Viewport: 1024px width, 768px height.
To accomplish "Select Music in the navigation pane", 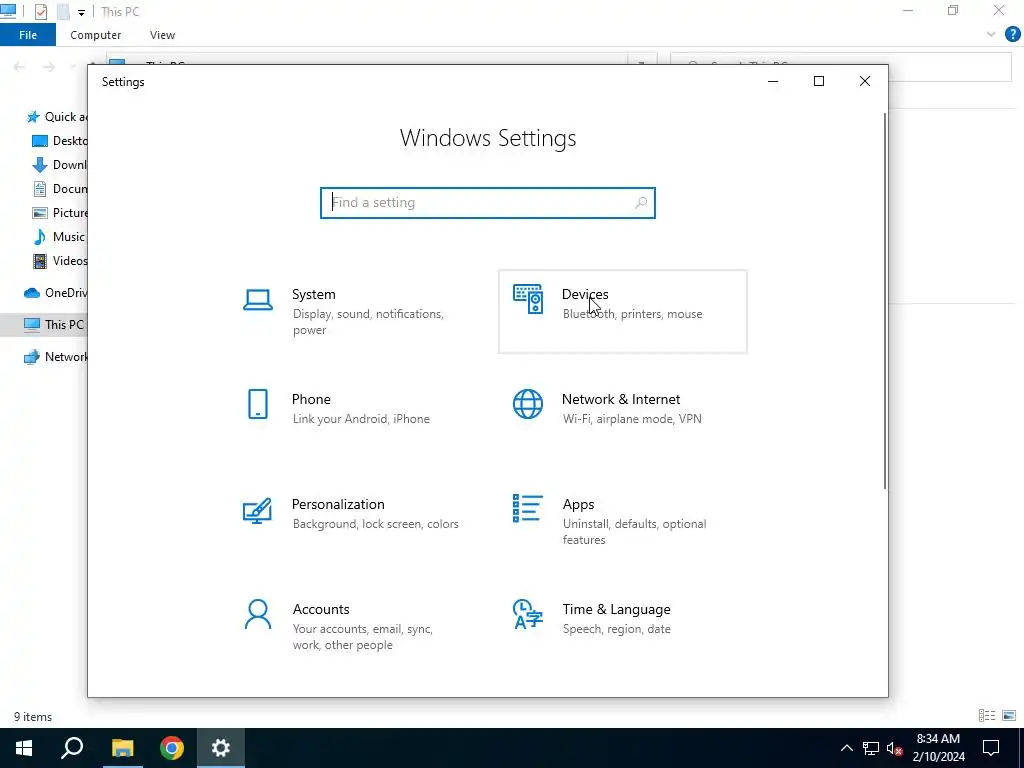I will (x=59, y=237).
